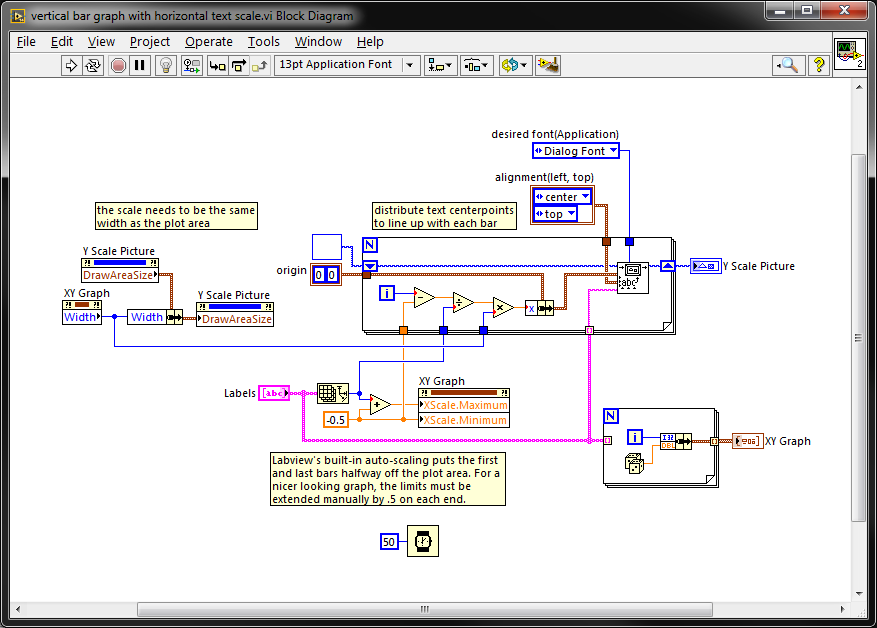Click the empty picture constant
Viewport: 877px width, 628px height.
click(x=327, y=247)
